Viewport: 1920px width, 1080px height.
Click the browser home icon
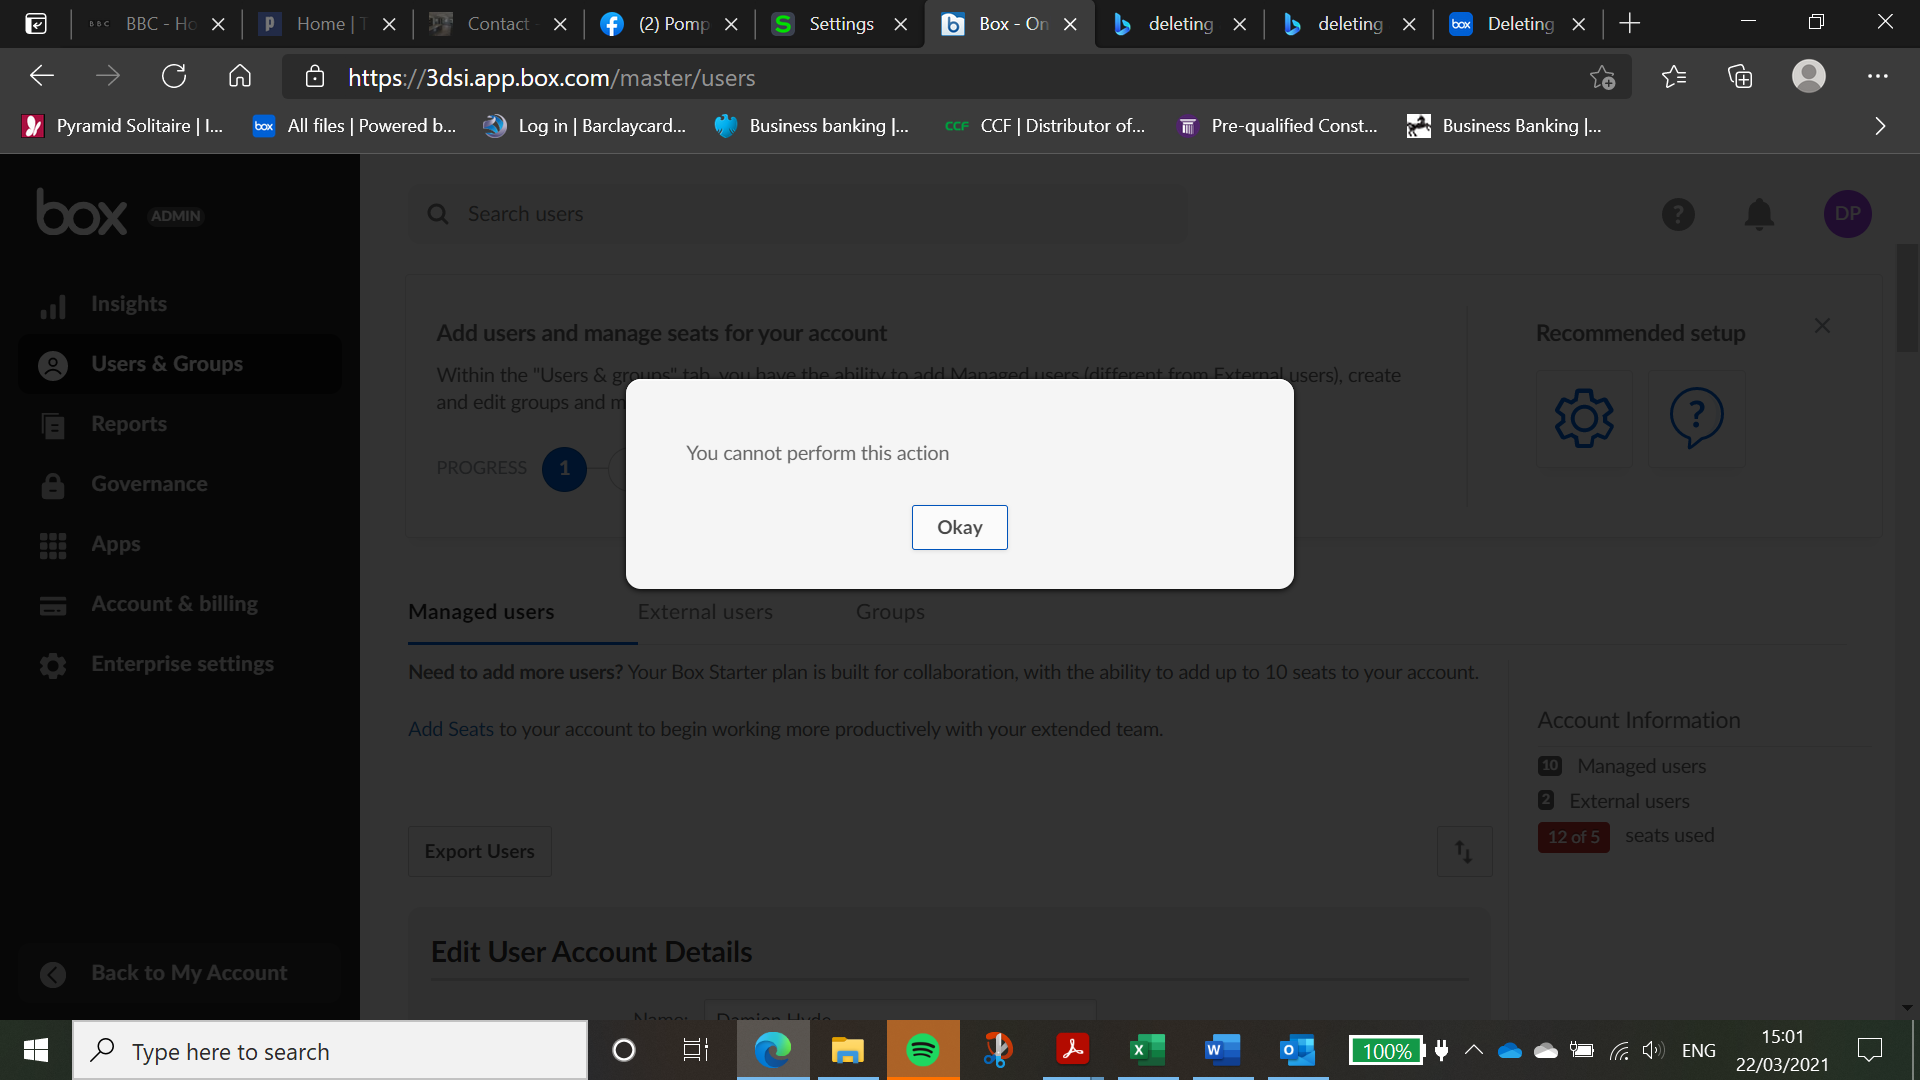pyautogui.click(x=240, y=77)
